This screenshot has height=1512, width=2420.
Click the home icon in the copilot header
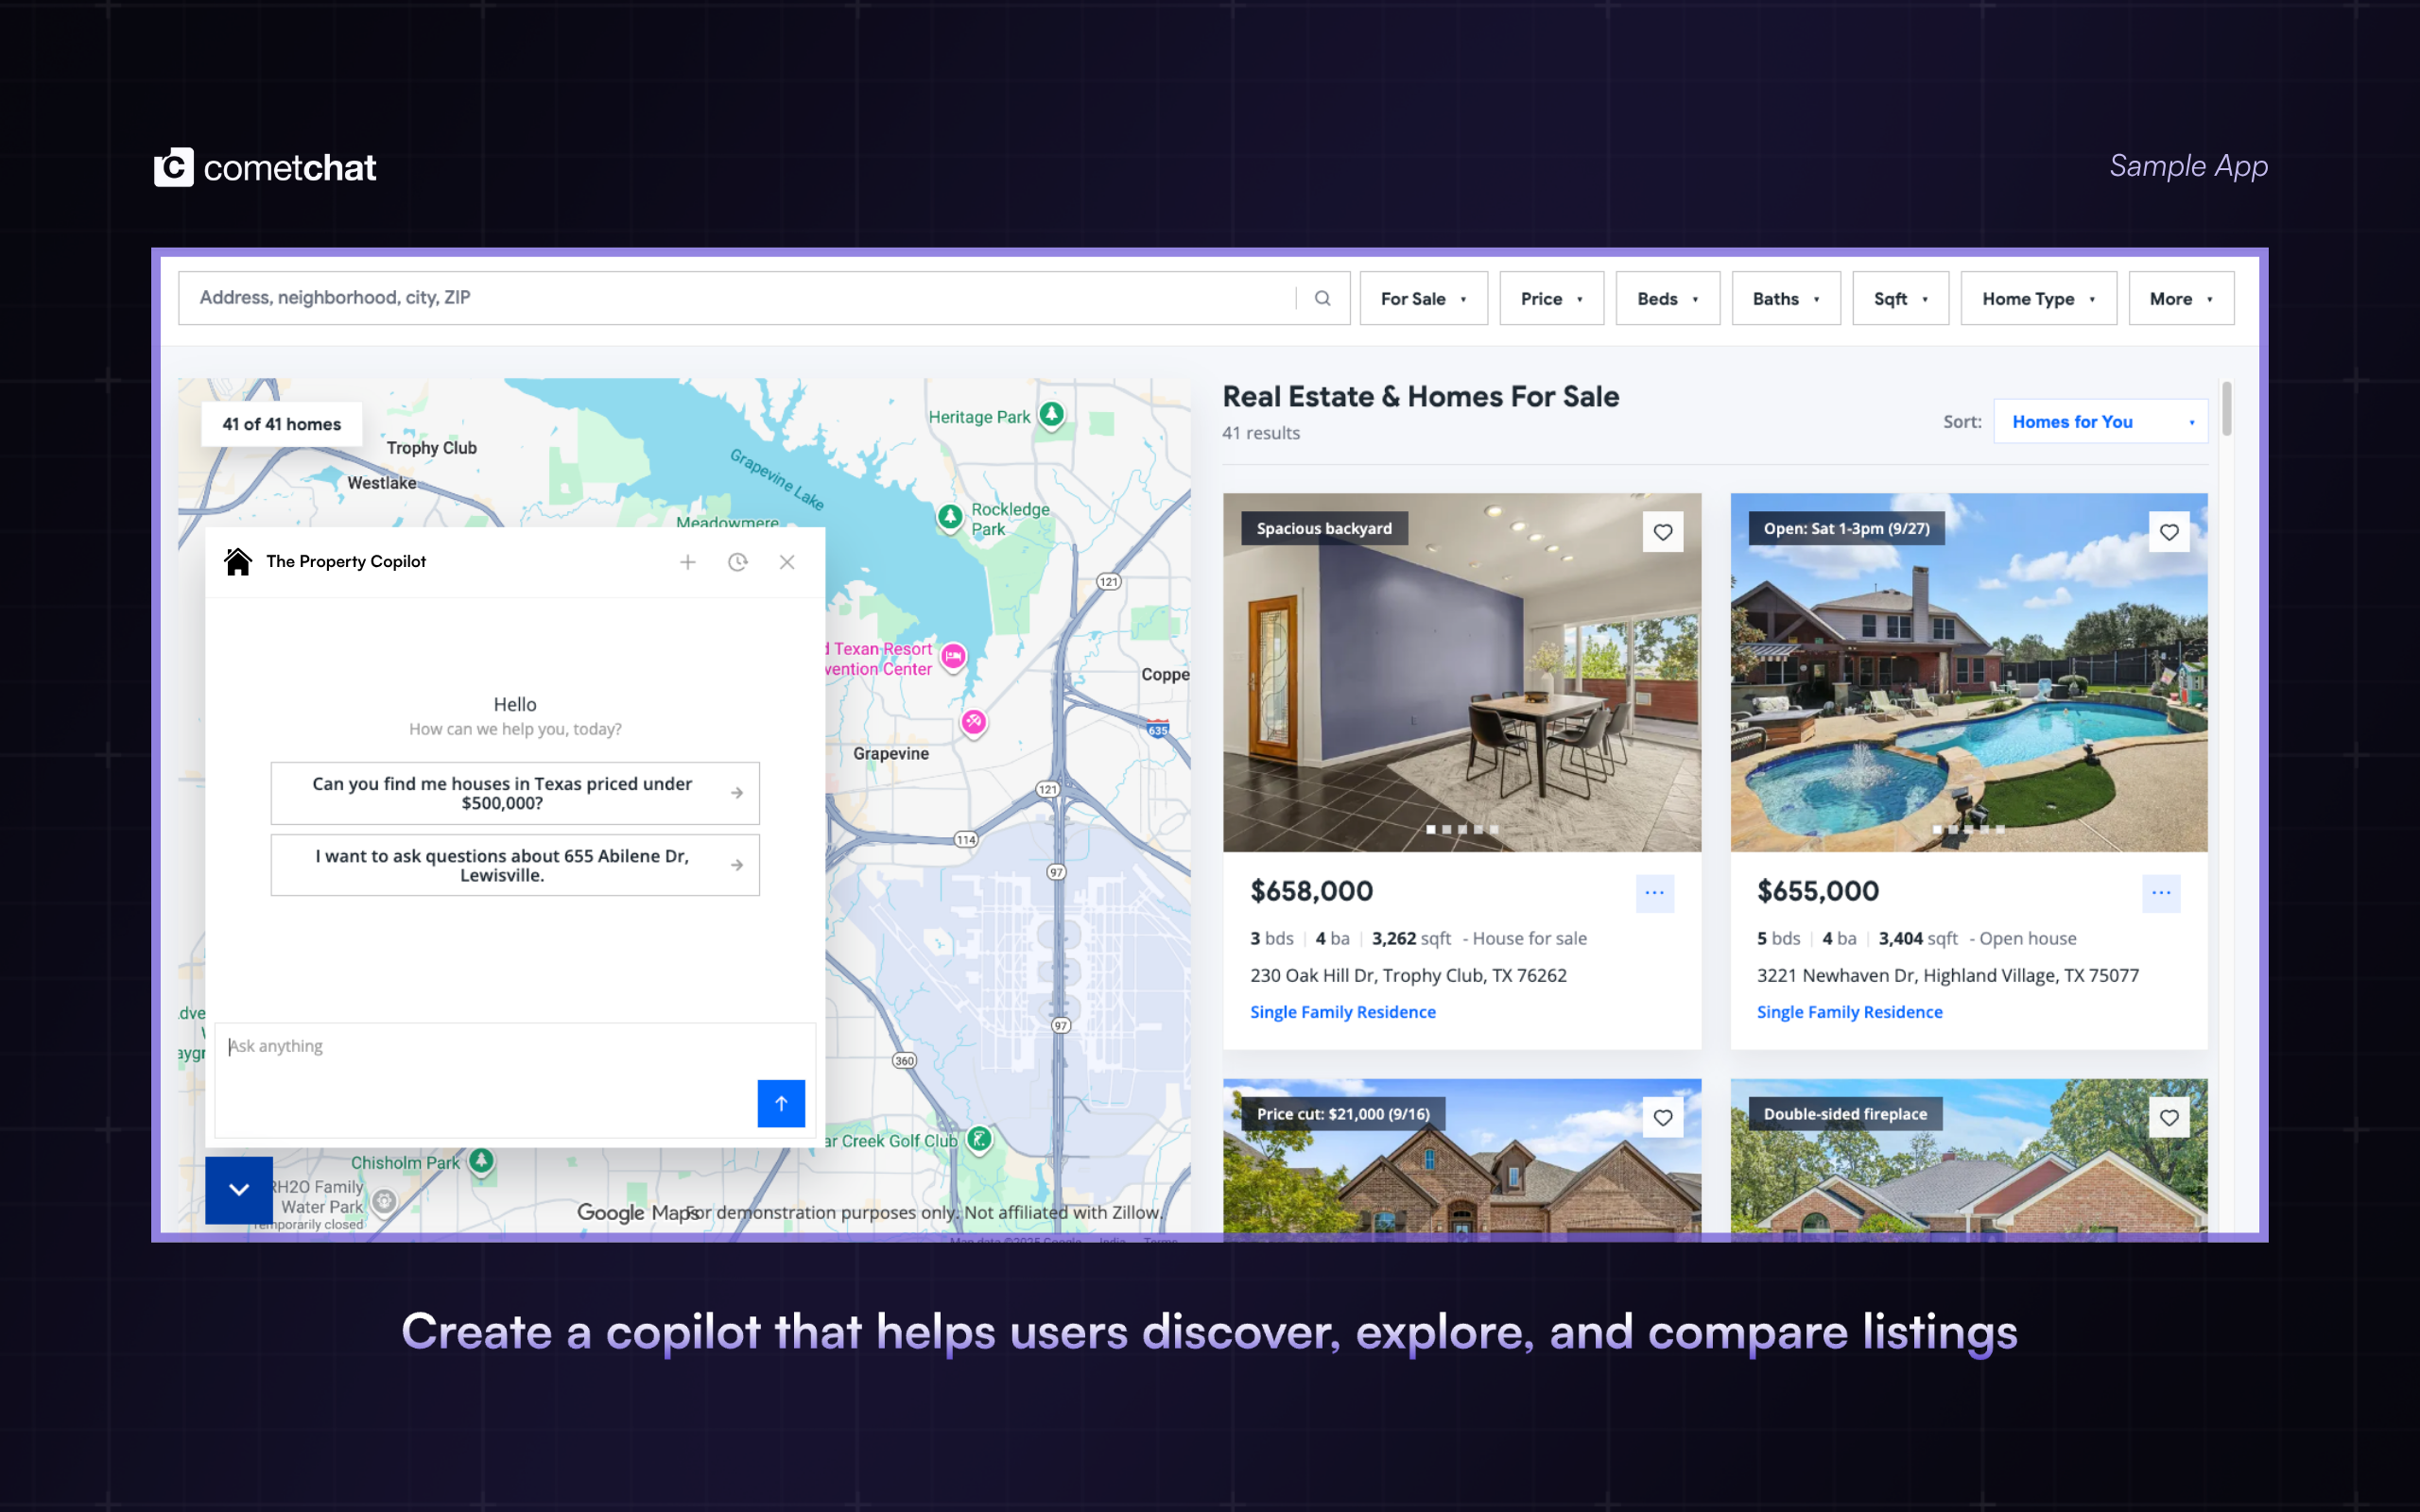pos(237,561)
